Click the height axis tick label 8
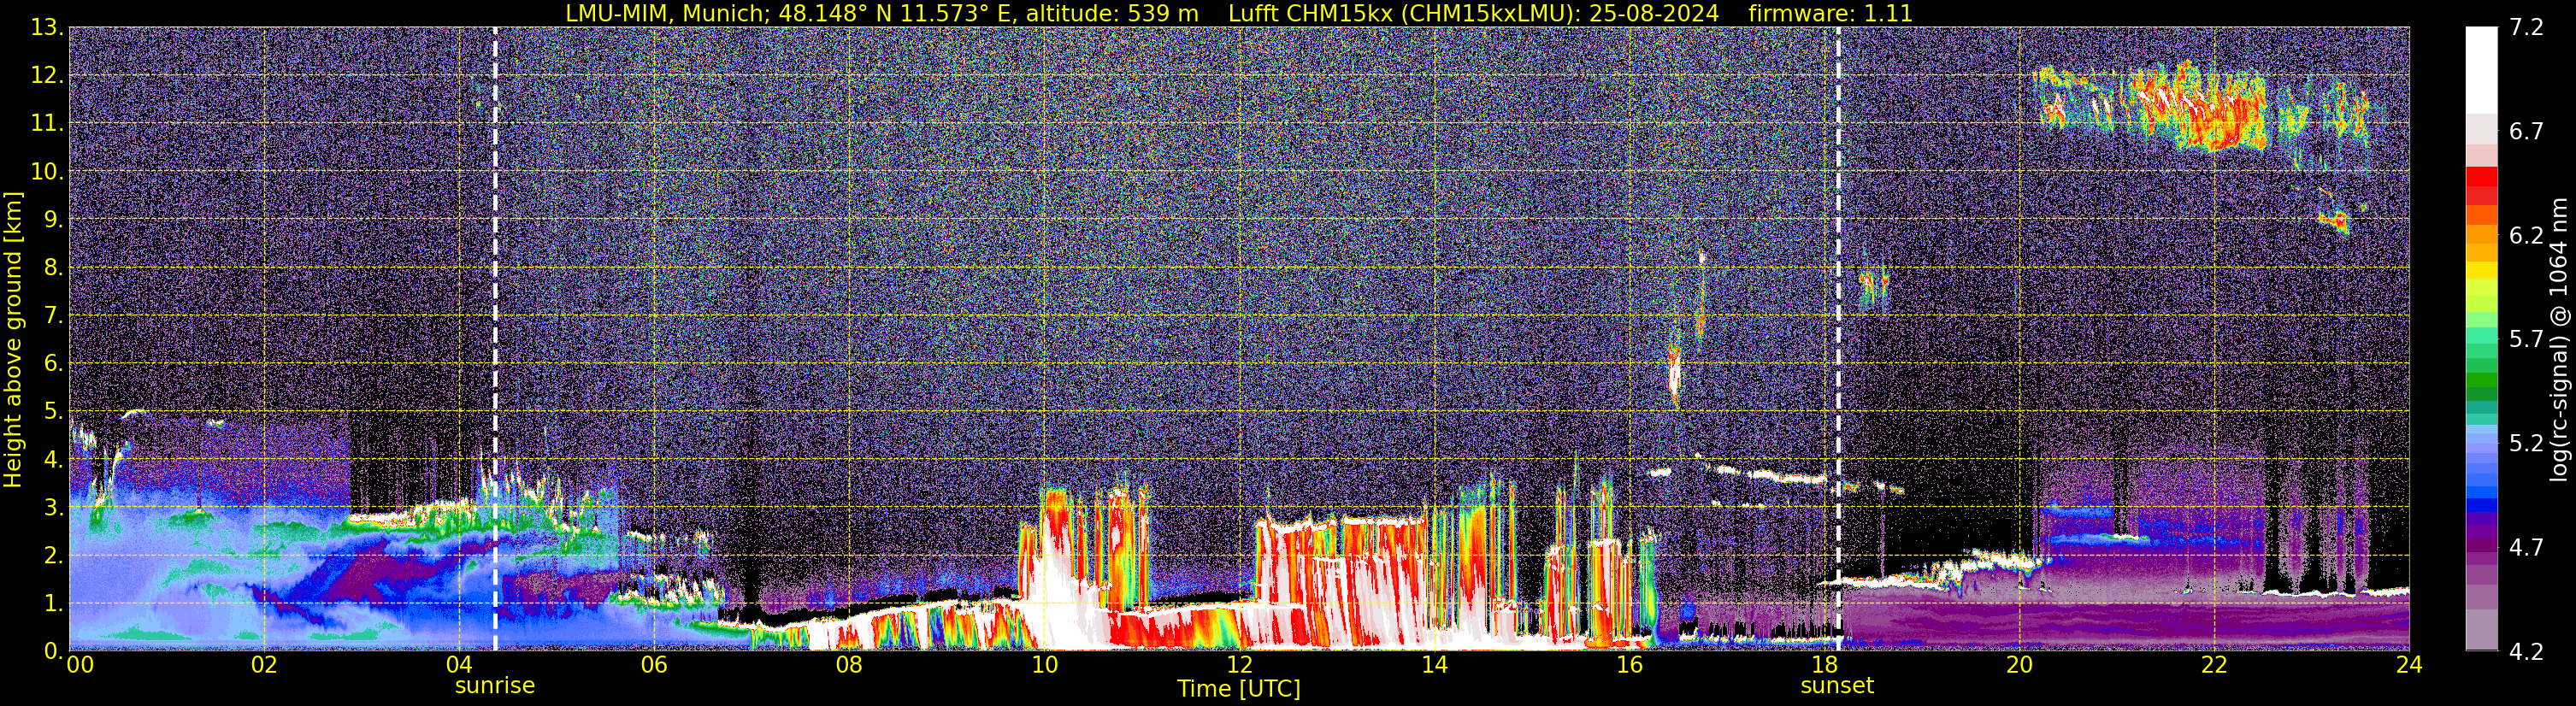This screenshot has width=2576, height=706. coord(53,268)
